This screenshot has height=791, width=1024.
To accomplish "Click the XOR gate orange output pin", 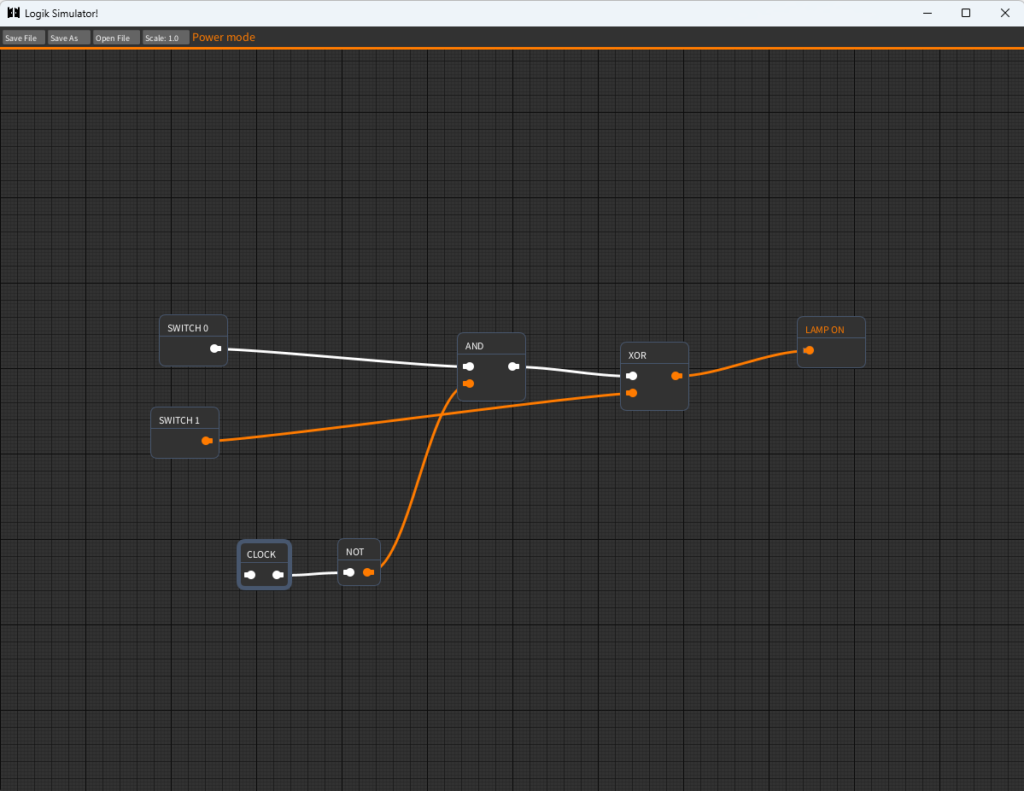I will (677, 376).
